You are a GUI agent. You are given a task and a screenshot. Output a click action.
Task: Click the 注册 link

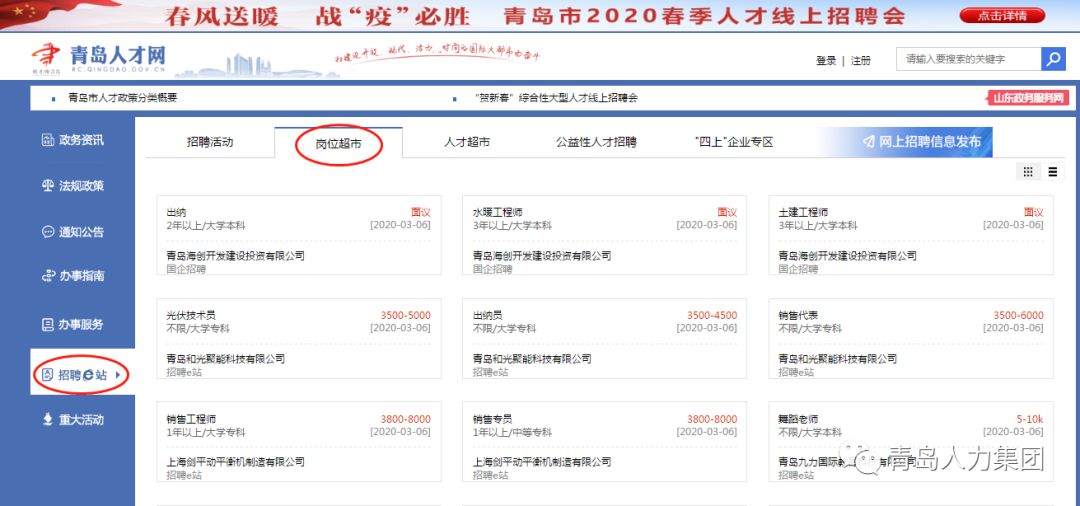tap(861, 61)
